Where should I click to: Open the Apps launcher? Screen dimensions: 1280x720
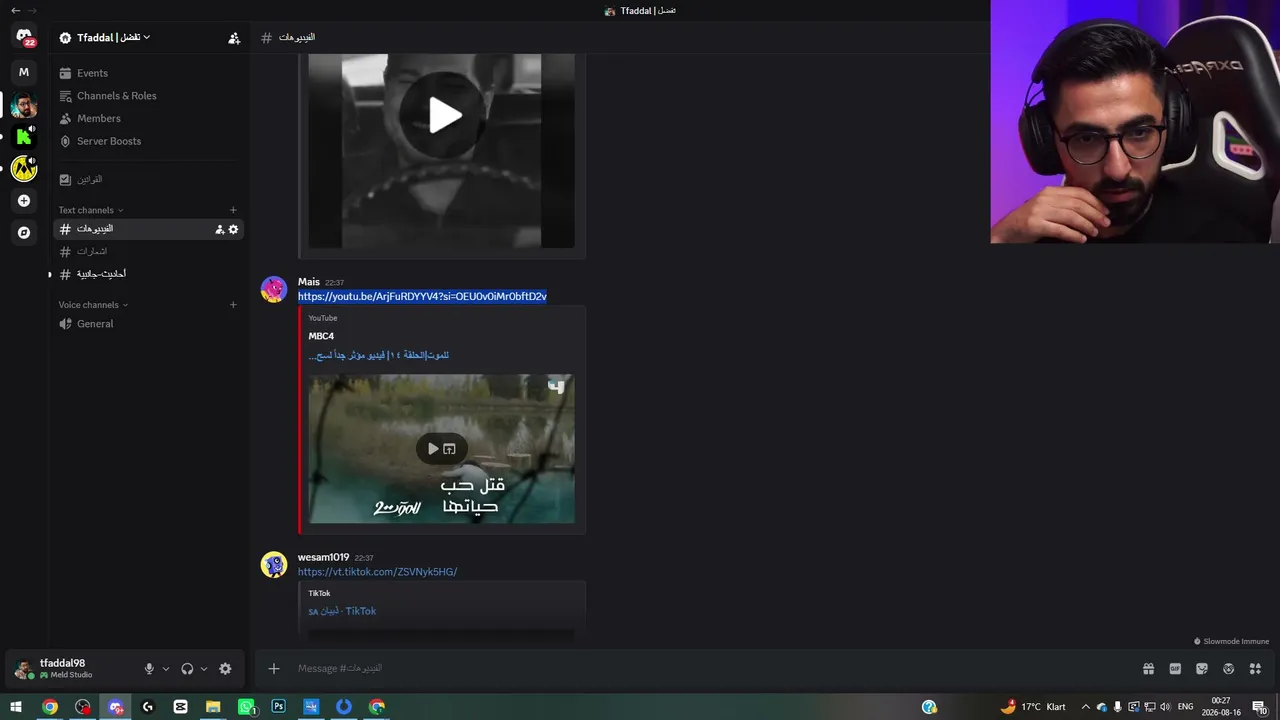tap(1256, 669)
